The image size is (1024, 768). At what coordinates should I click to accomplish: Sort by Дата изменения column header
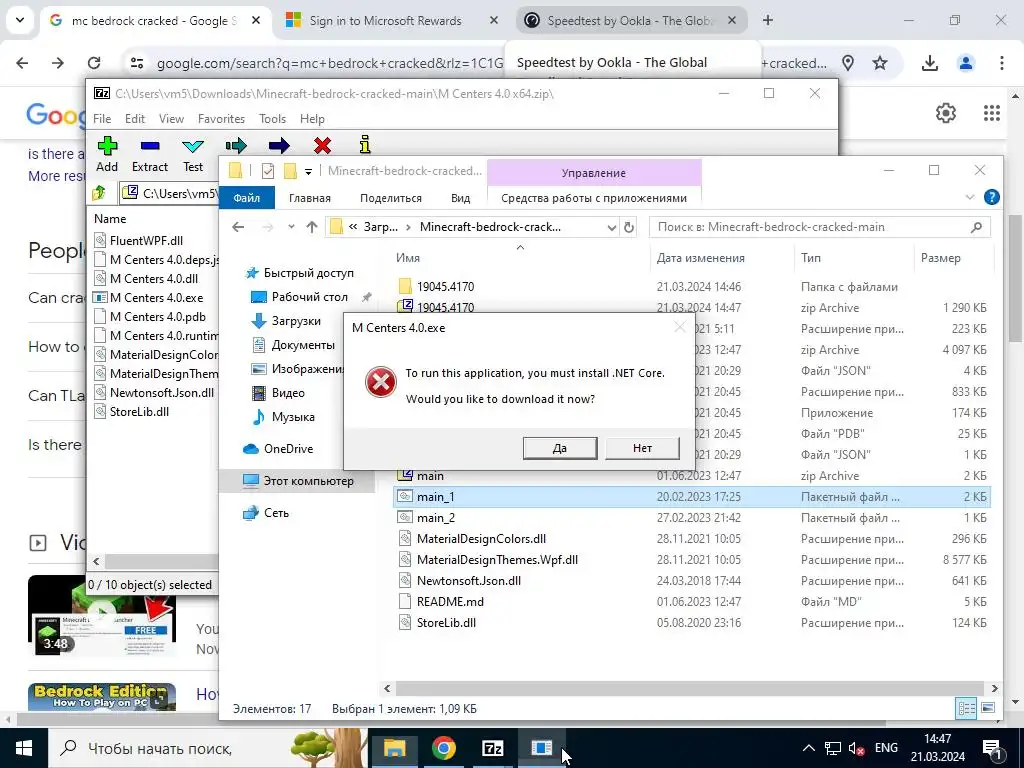700,258
